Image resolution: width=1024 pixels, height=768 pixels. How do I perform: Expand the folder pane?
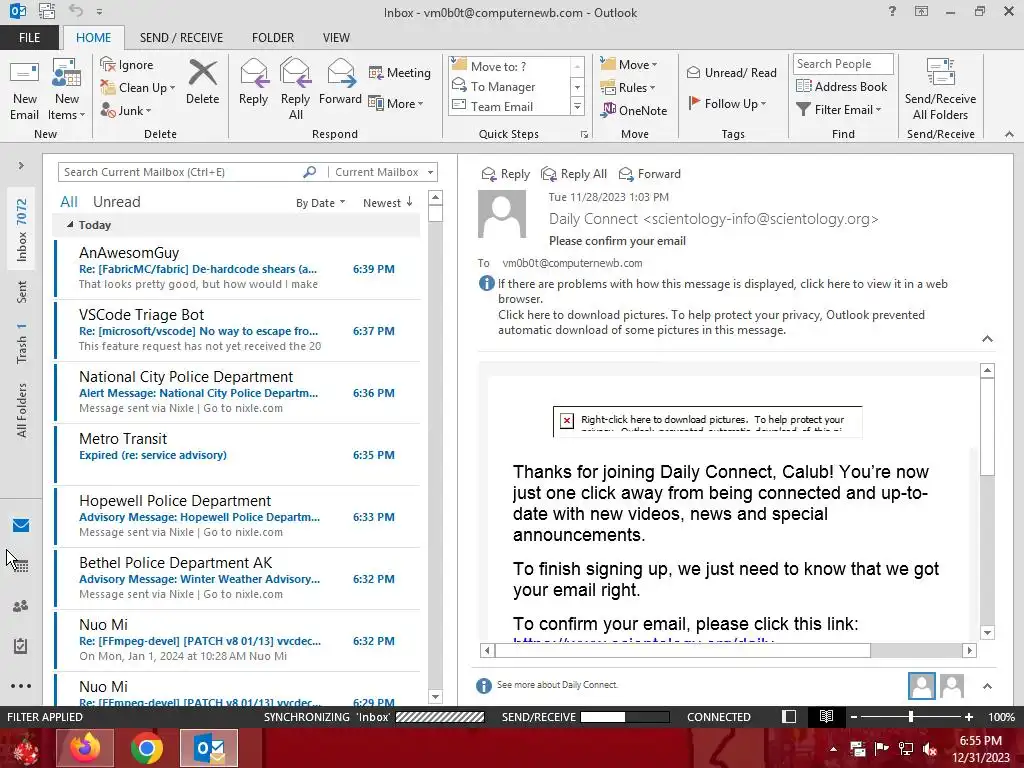(x=21, y=166)
